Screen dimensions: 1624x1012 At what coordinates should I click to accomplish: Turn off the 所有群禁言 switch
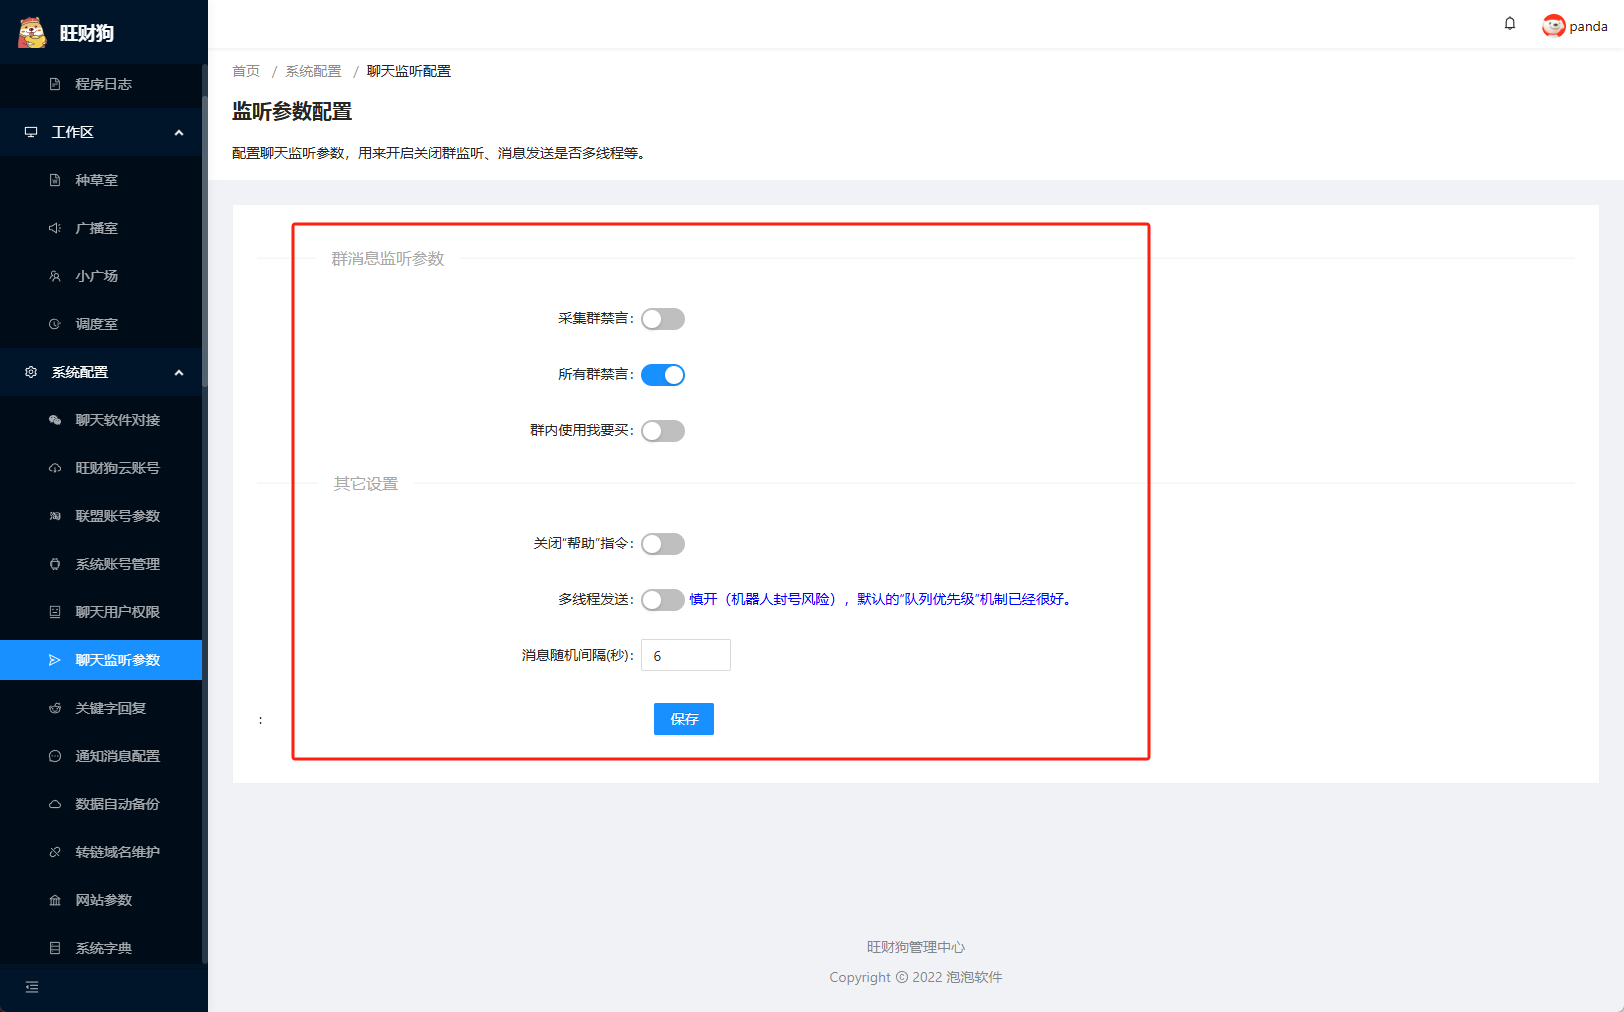click(663, 375)
